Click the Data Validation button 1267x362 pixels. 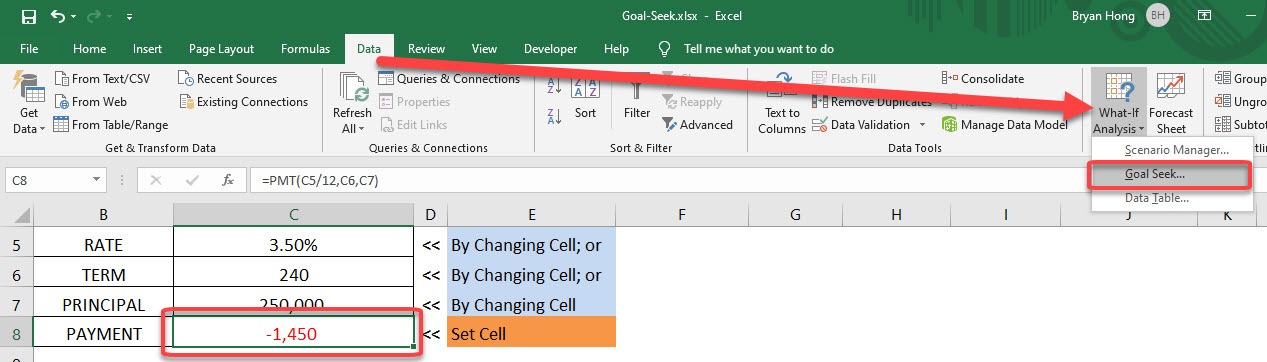point(862,125)
